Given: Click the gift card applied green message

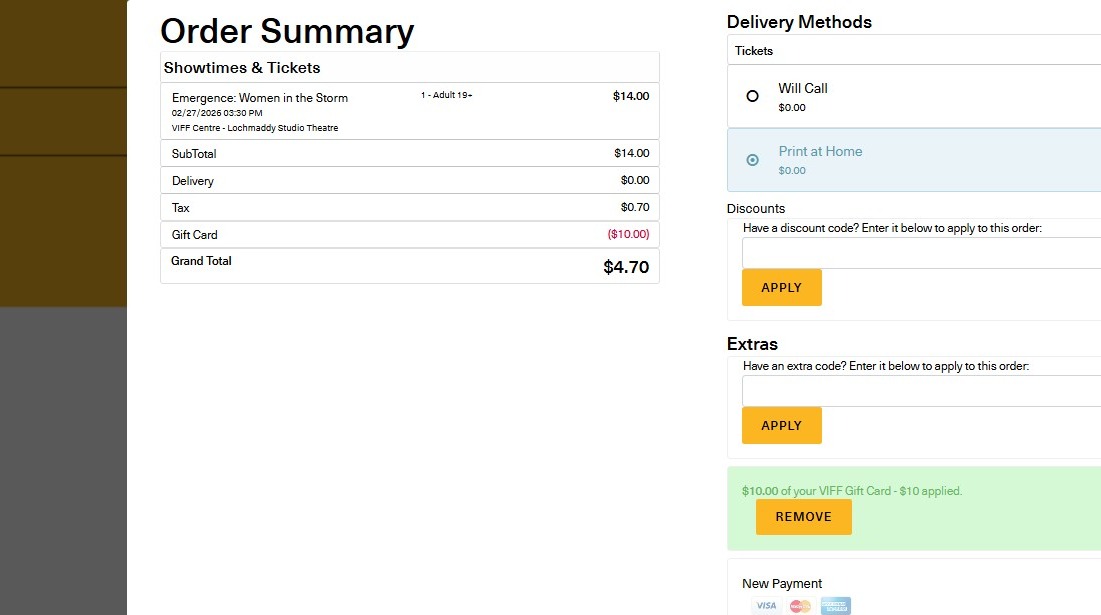Looking at the screenshot, I should tap(852, 491).
